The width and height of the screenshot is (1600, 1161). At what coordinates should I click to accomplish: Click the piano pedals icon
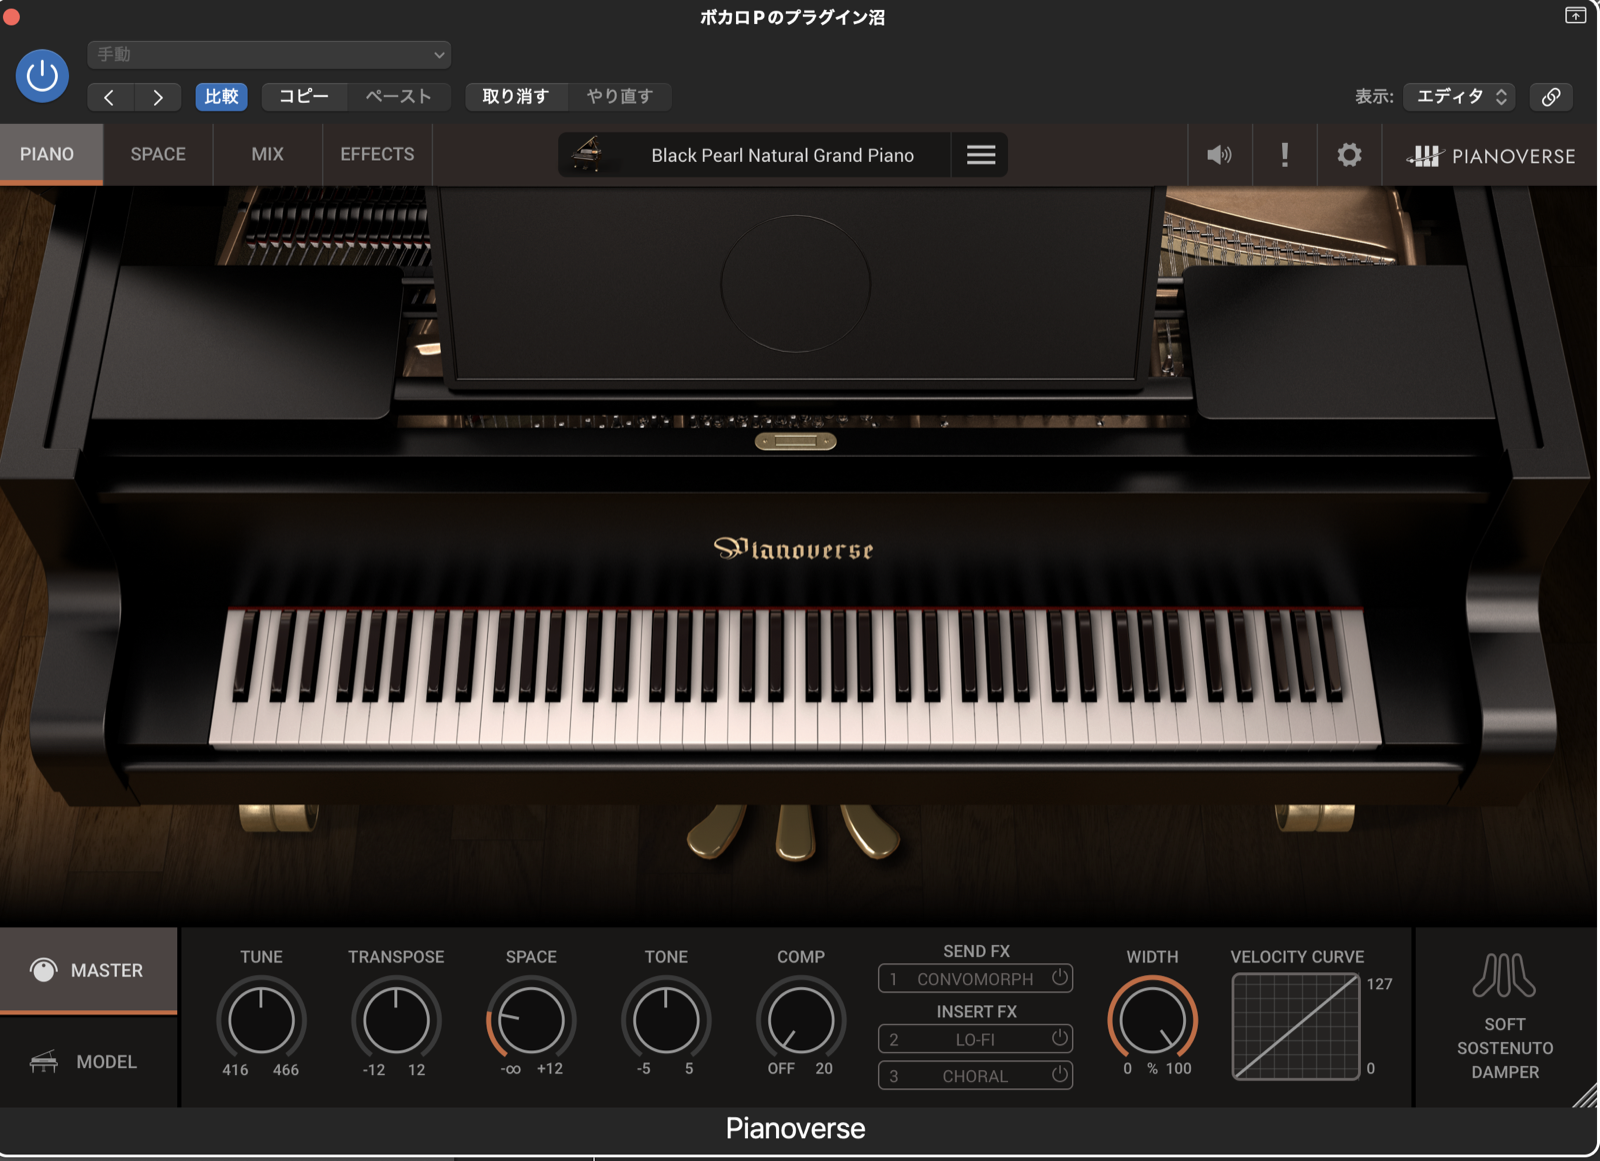click(1503, 975)
